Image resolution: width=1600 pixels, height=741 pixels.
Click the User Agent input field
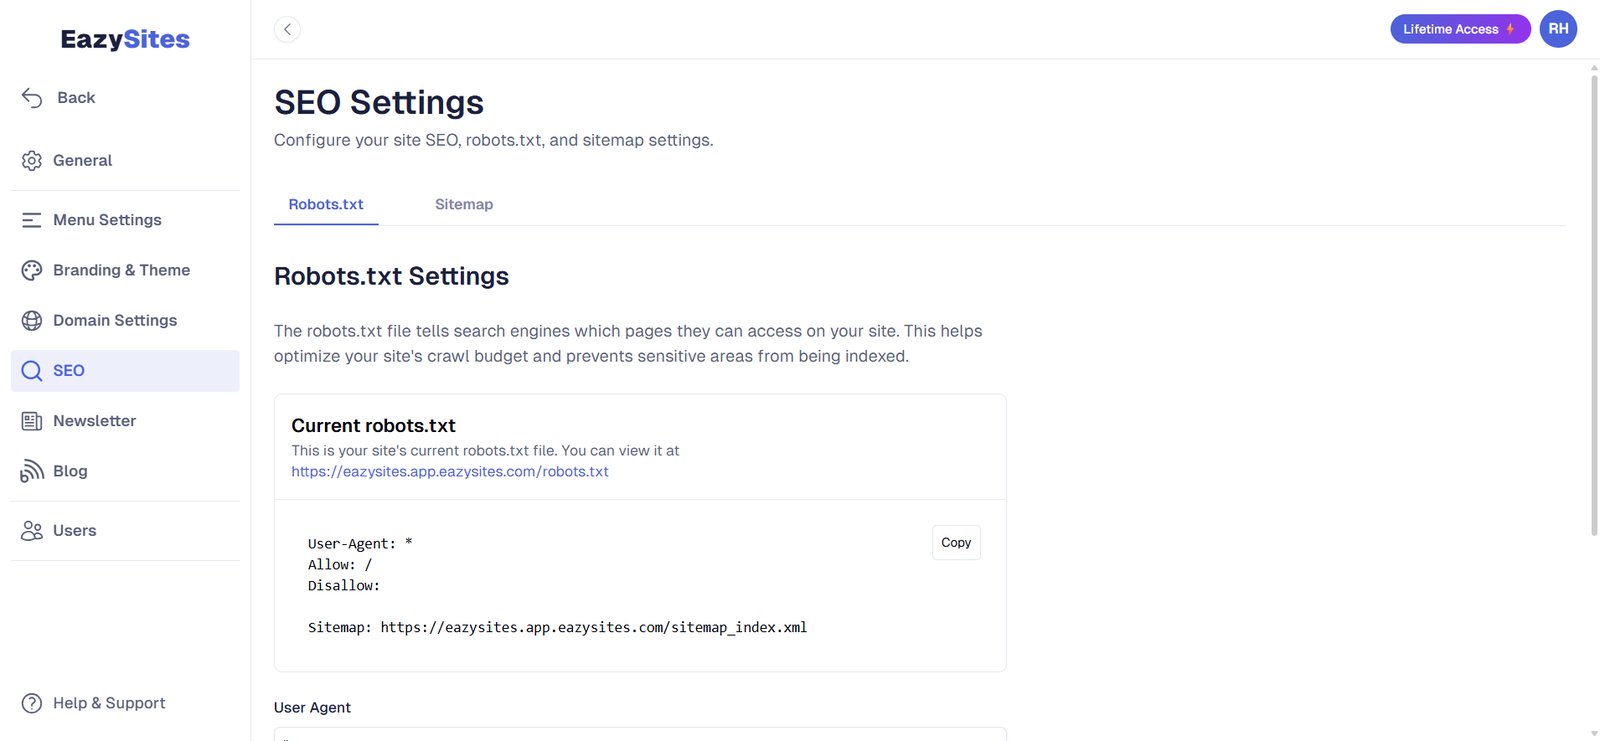click(640, 734)
